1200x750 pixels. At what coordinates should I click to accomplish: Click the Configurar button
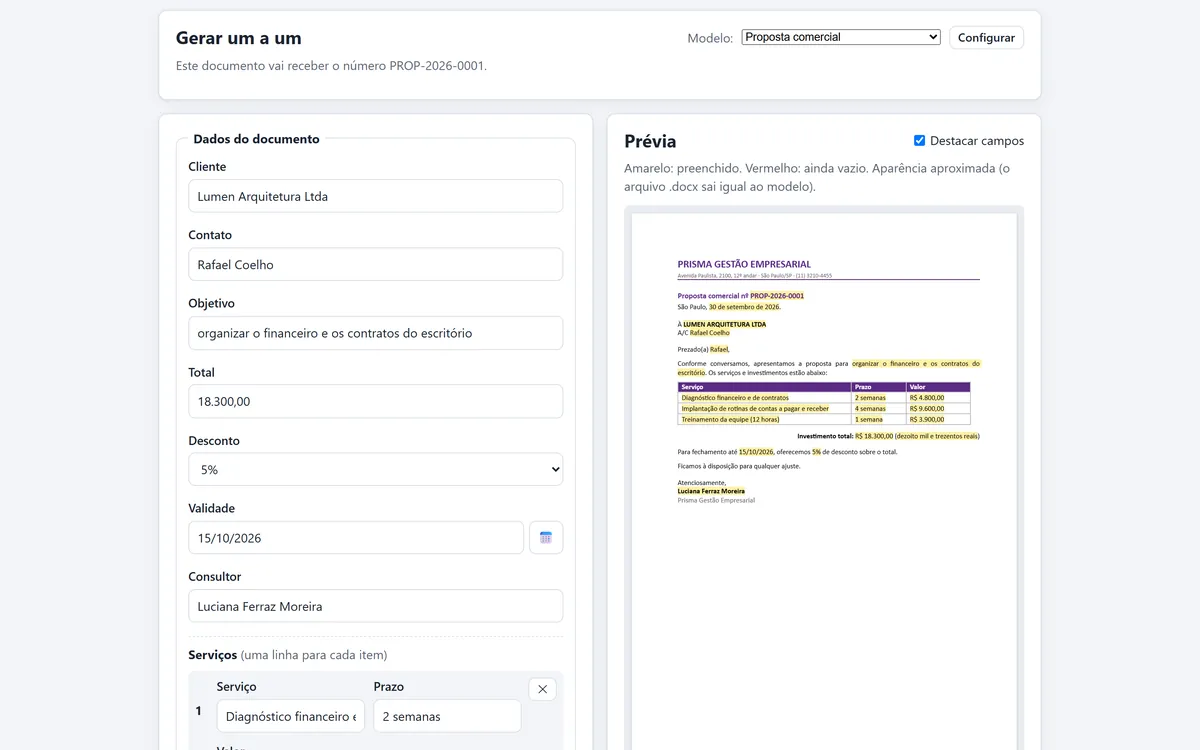click(986, 38)
